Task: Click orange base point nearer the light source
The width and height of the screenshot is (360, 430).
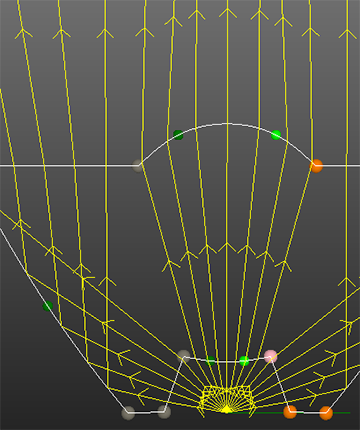Action: (x=290, y=412)
